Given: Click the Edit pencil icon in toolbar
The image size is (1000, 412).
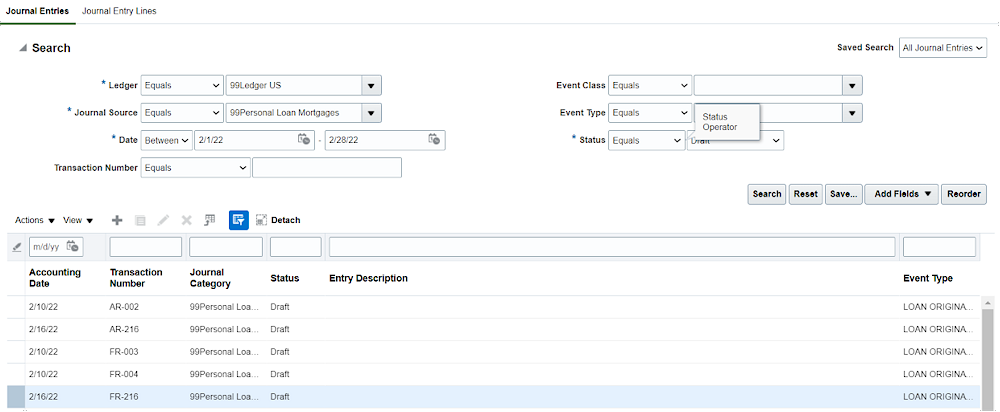Looking at the screenshot, I should (163, 220).
